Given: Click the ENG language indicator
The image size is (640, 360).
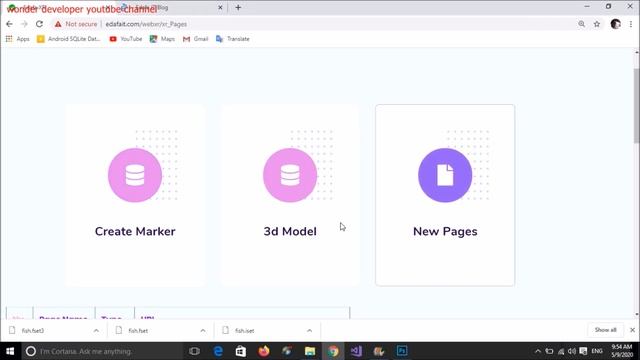Looking at the screenshot, I should pyautogui.click(x=597, y=351).
